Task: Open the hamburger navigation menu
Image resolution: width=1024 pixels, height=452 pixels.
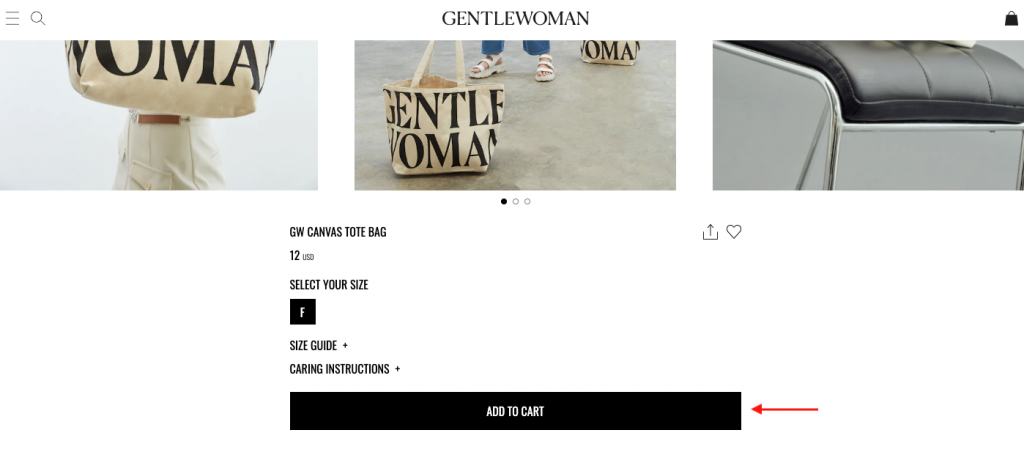Action: tap(13, 18)
